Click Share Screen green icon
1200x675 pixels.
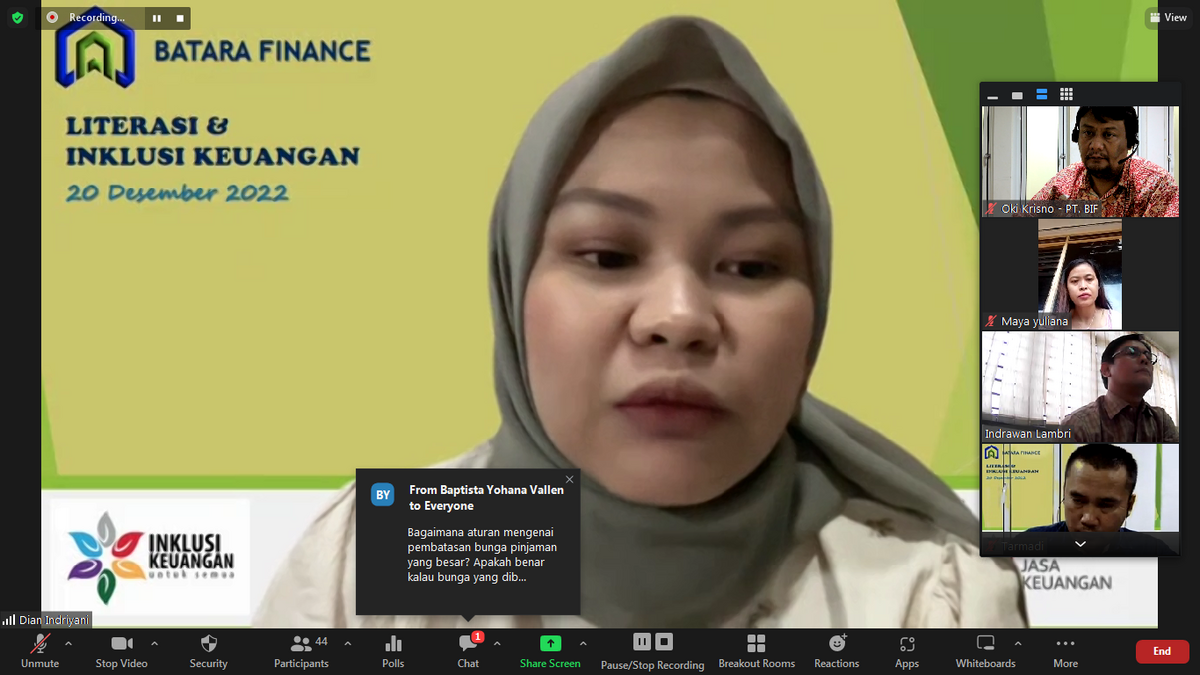(x=550, y=644)
